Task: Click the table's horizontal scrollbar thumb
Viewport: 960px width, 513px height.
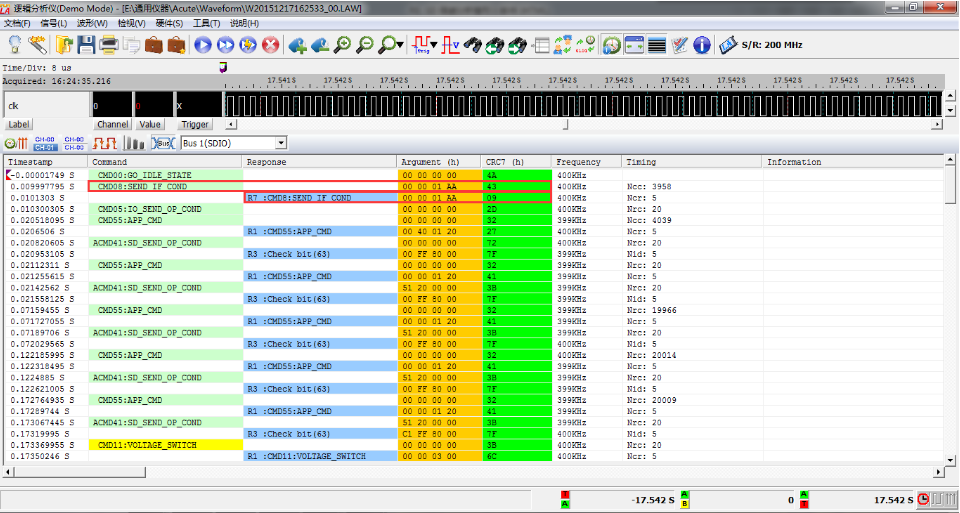Action: [80, 472]
